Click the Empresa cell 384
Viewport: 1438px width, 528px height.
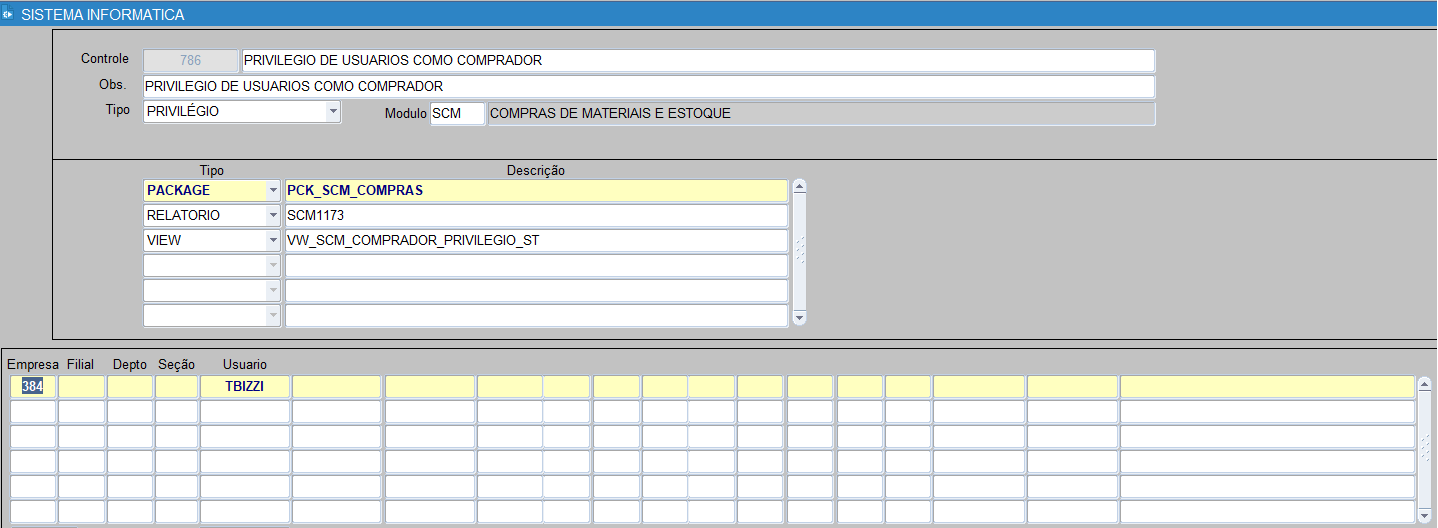33,387
